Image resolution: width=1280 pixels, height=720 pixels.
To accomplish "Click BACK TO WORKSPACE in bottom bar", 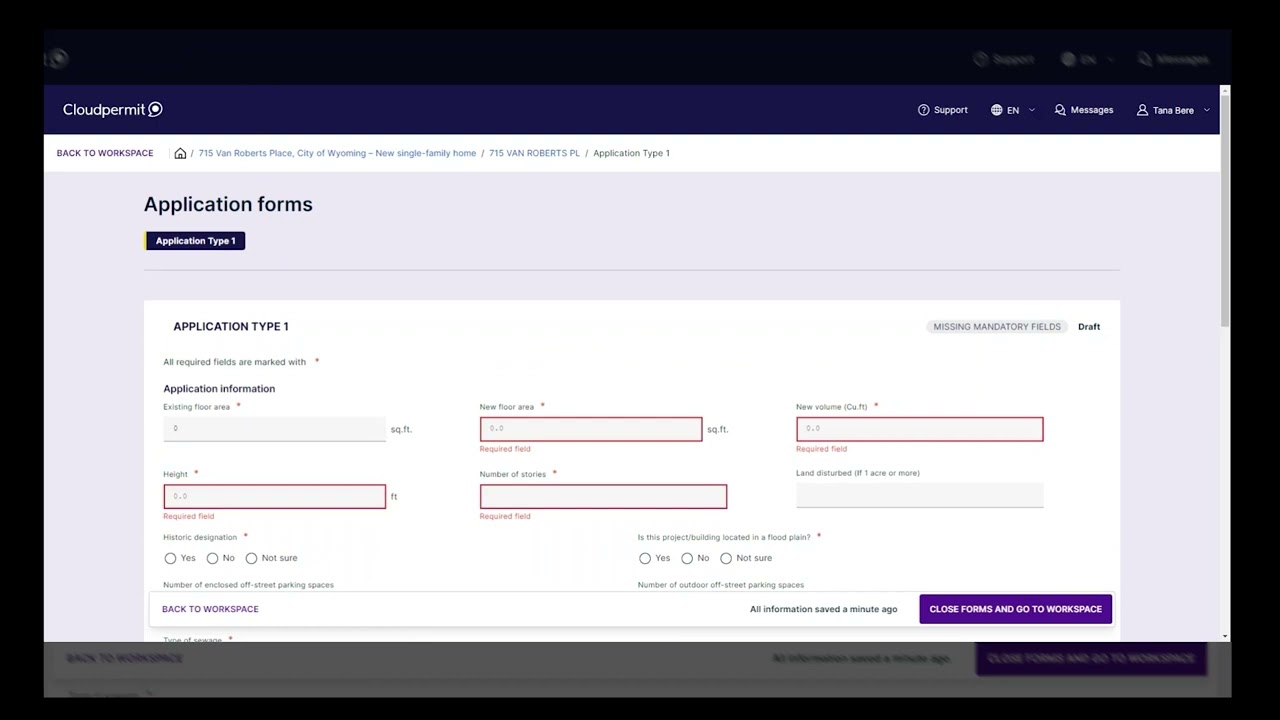I will [x=210, y=609].
